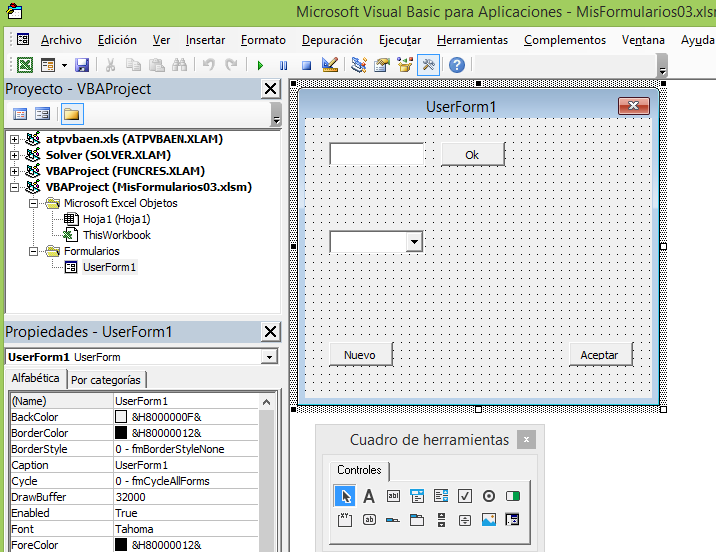Run the macro with green play icon
This screenshot has width=716, height=552.
[x=260, y=65]
